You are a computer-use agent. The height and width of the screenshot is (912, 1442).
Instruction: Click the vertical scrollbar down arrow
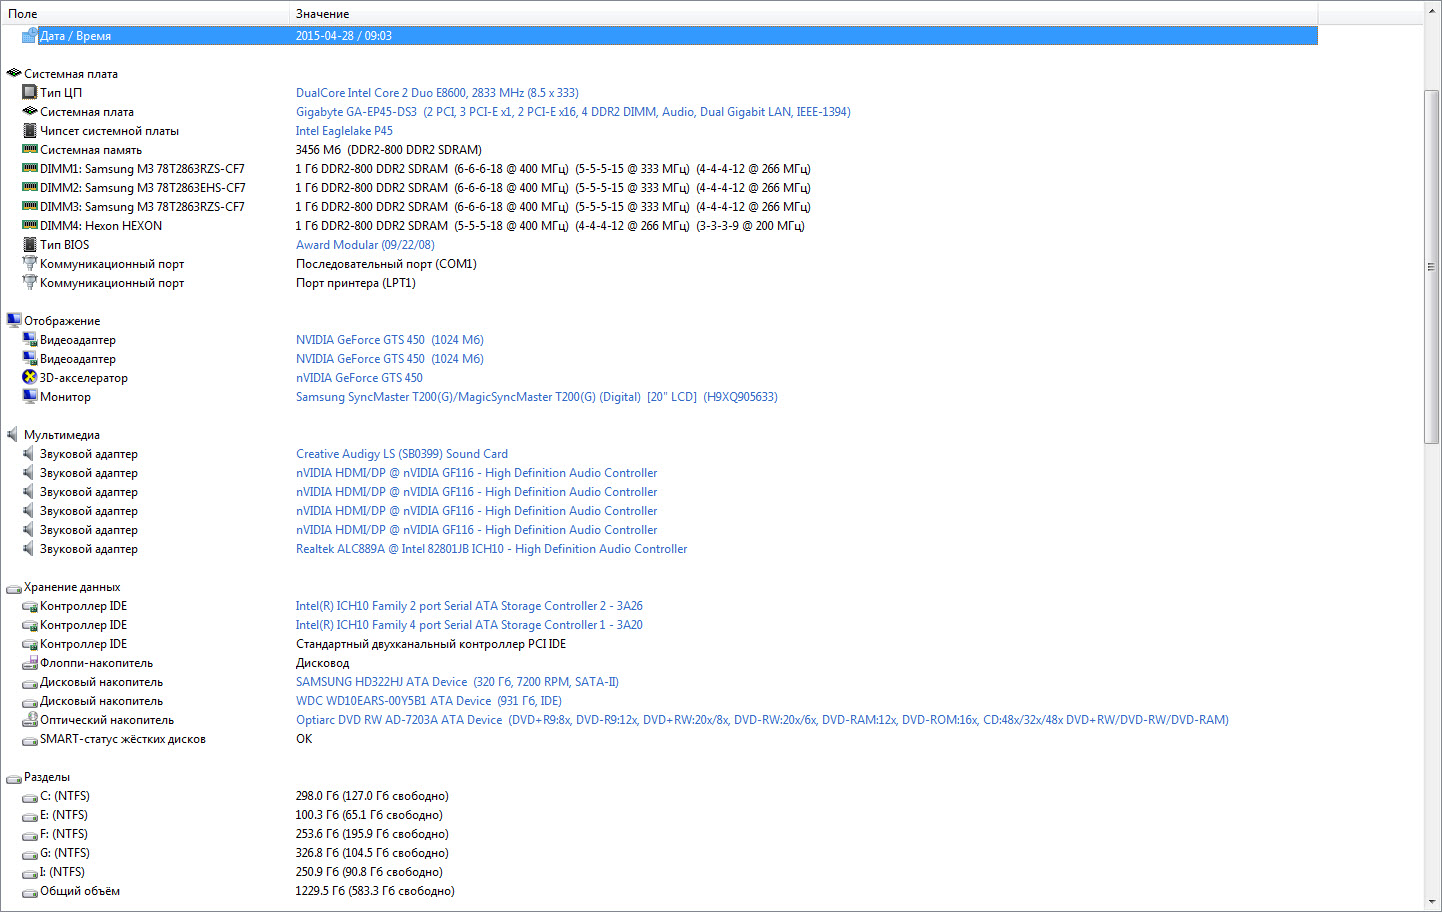(1432, 902)
